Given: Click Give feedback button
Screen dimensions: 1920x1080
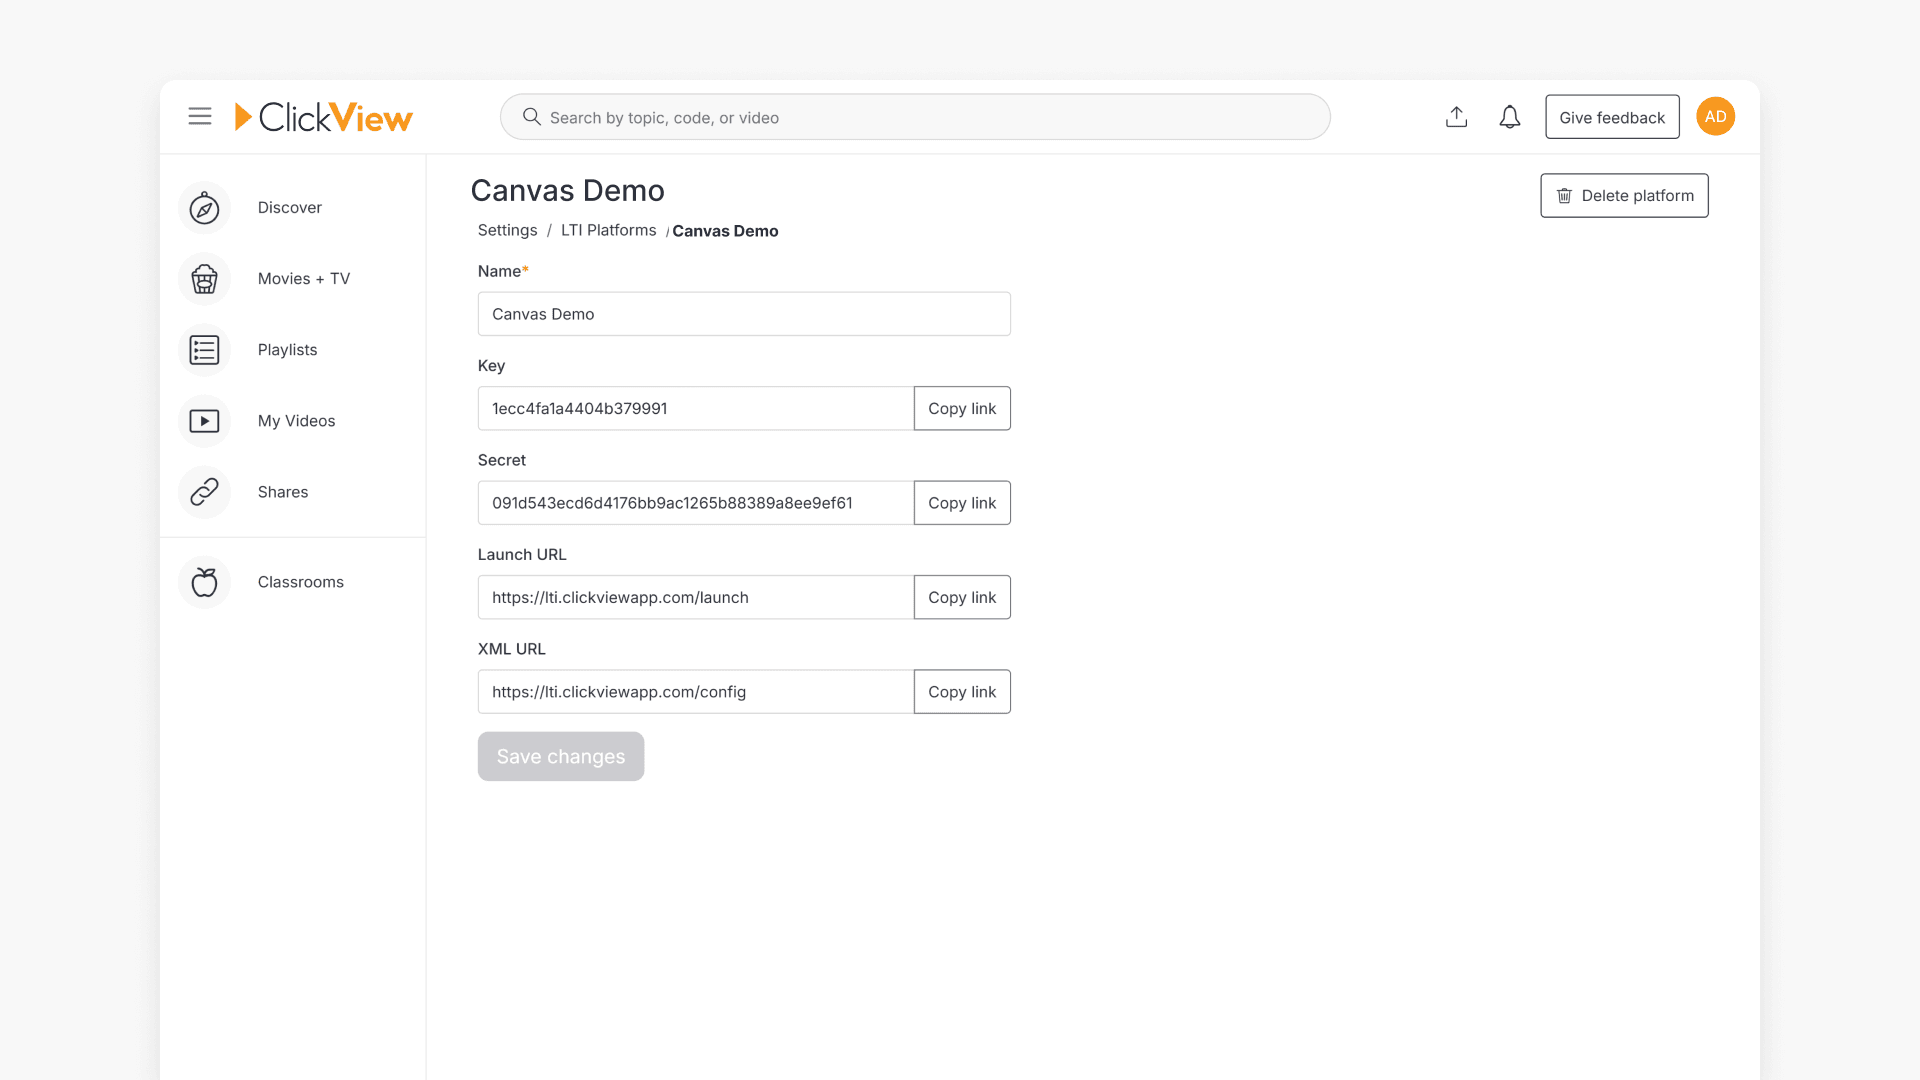Looking at the screenshot, I should (1612, 116).
